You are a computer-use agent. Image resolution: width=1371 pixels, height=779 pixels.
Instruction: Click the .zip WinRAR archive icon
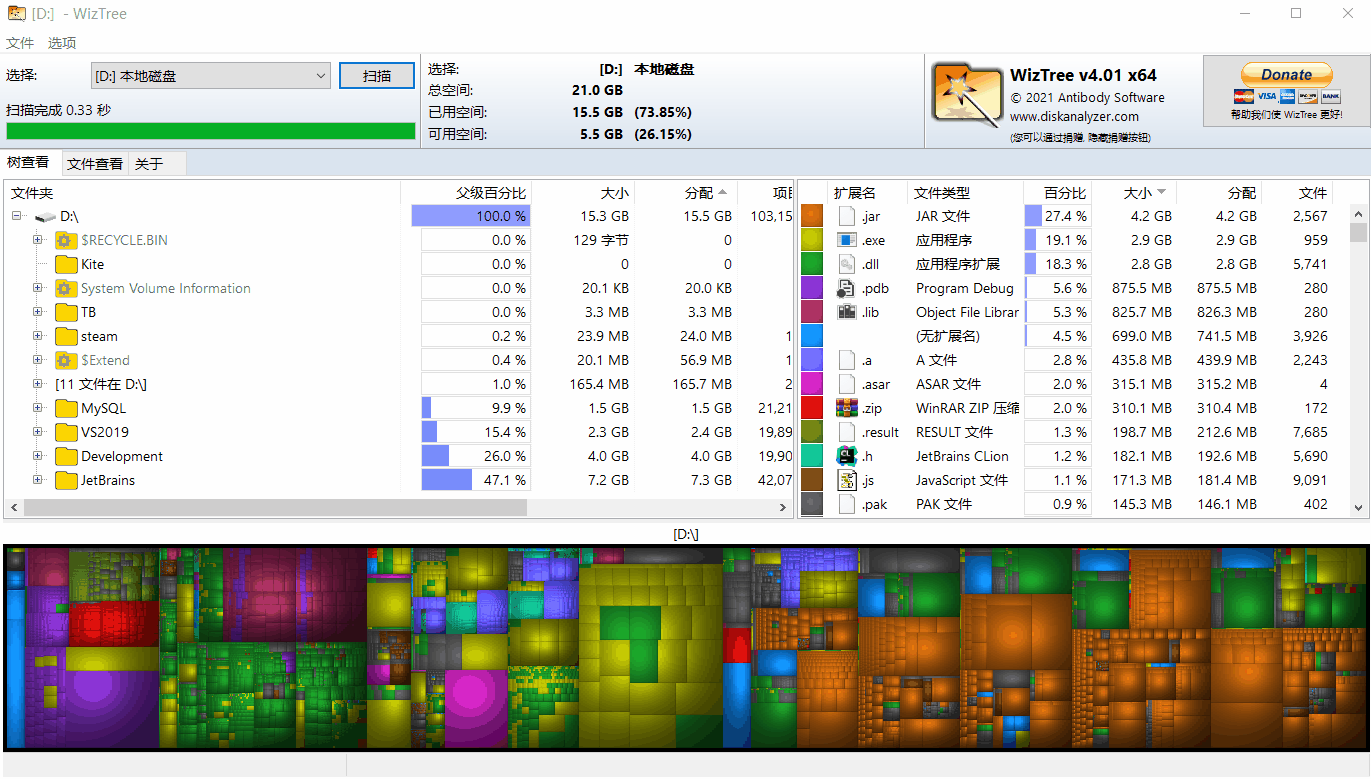(847, 408)
